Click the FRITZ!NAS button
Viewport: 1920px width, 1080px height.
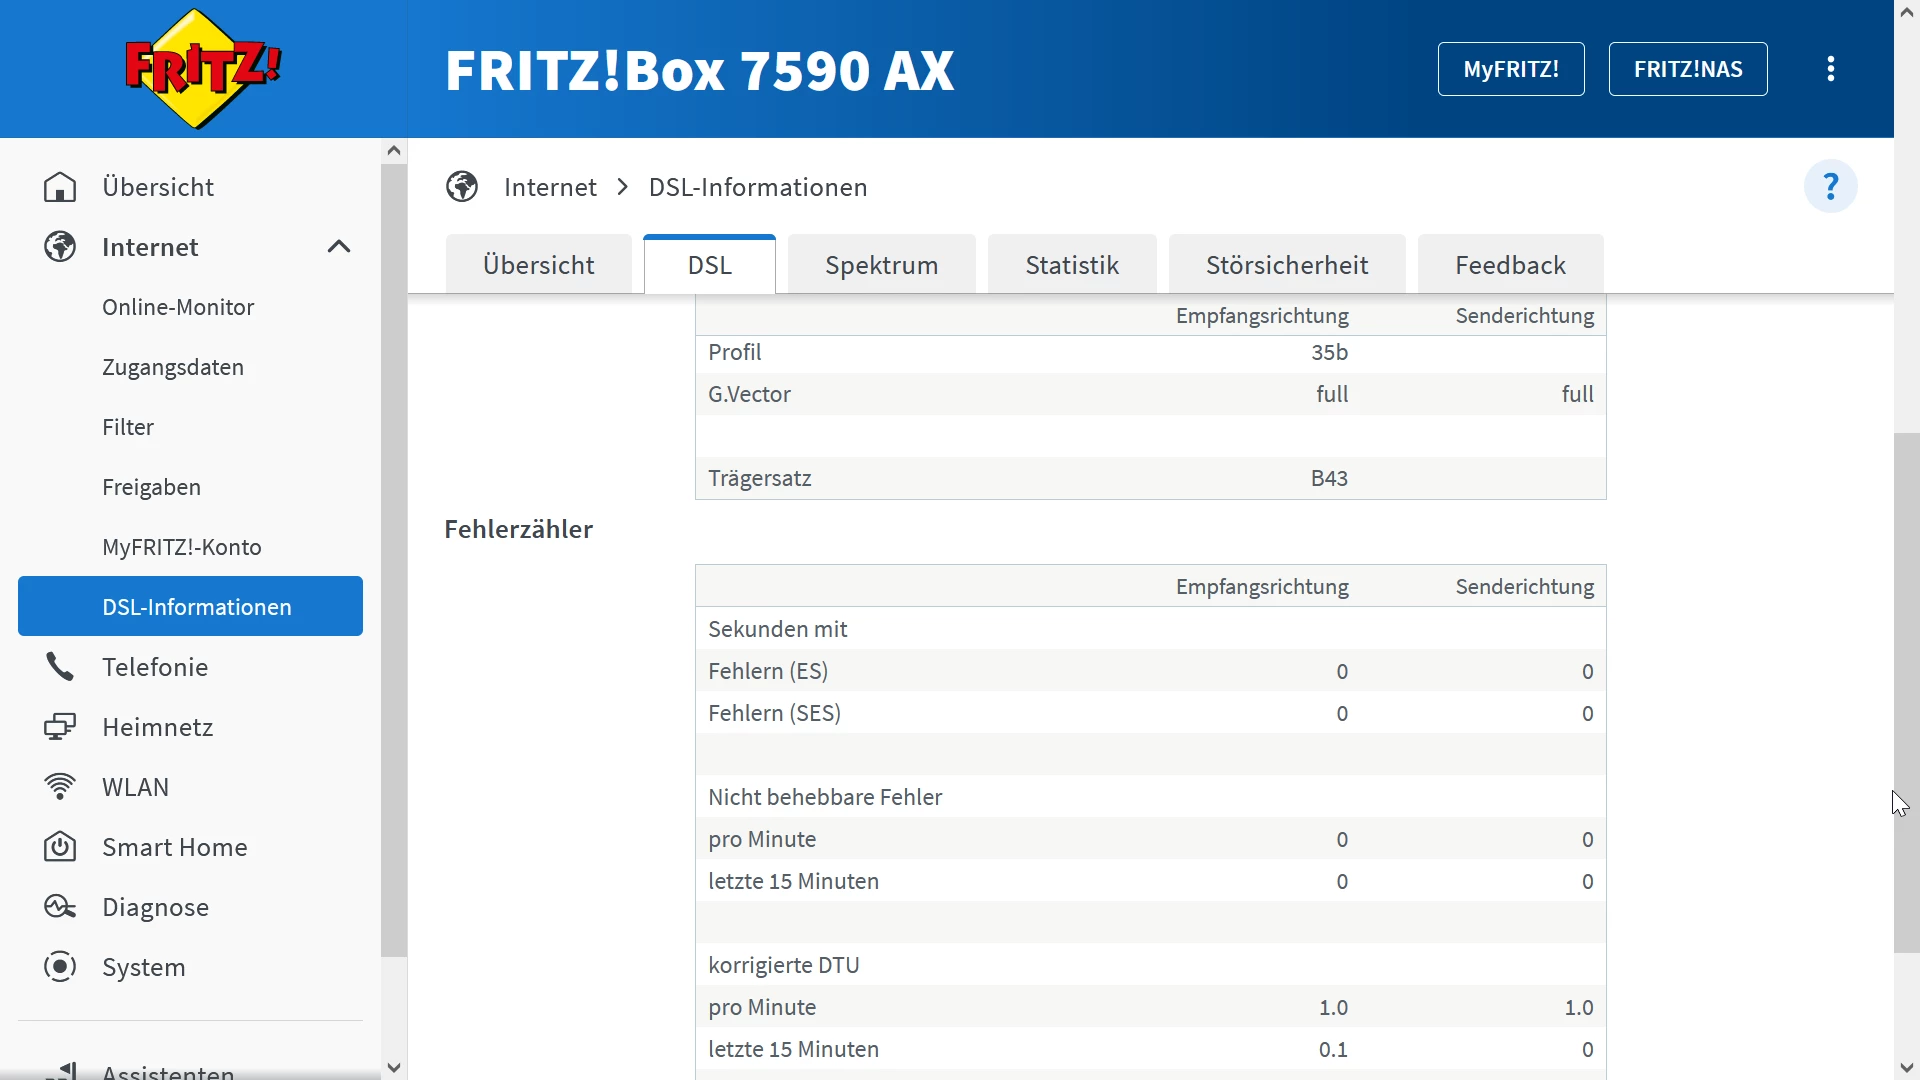click(1687, 69)
